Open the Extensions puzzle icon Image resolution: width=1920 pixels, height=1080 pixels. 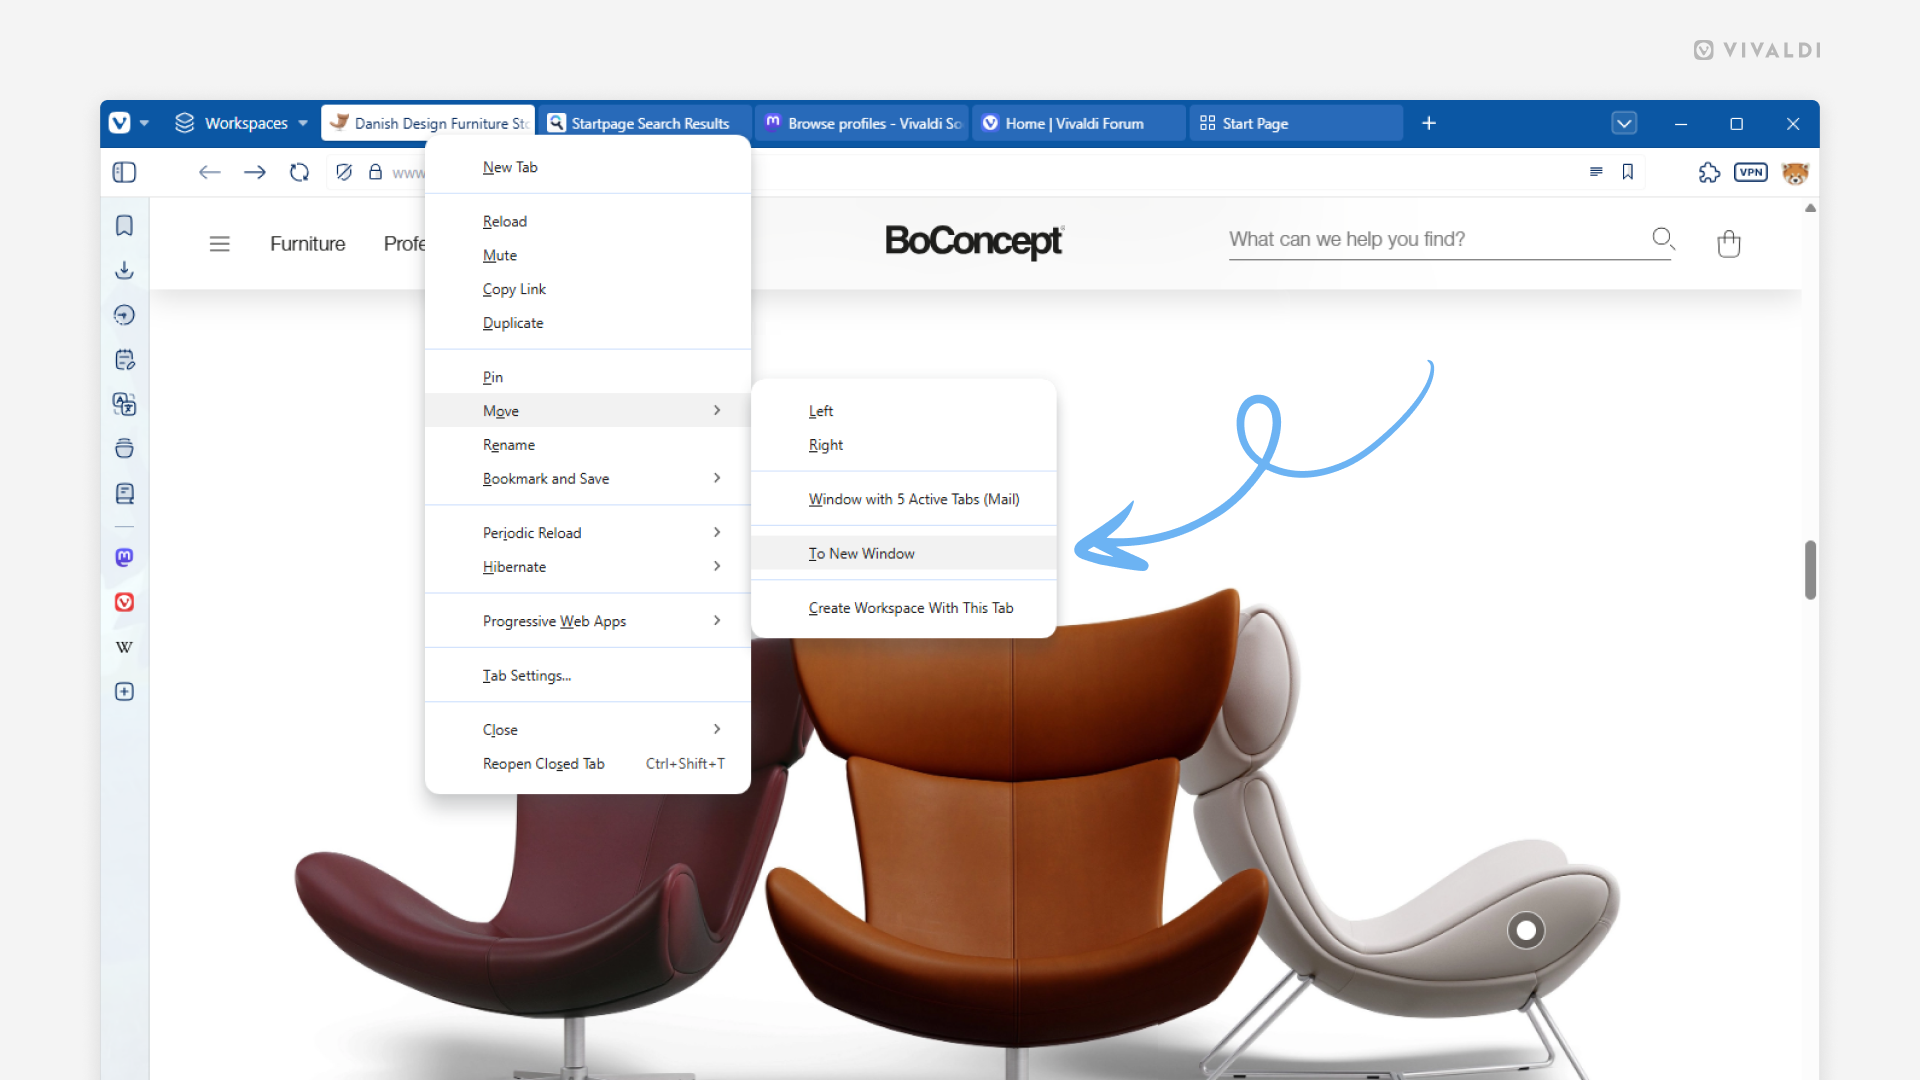click(1709, 172)
